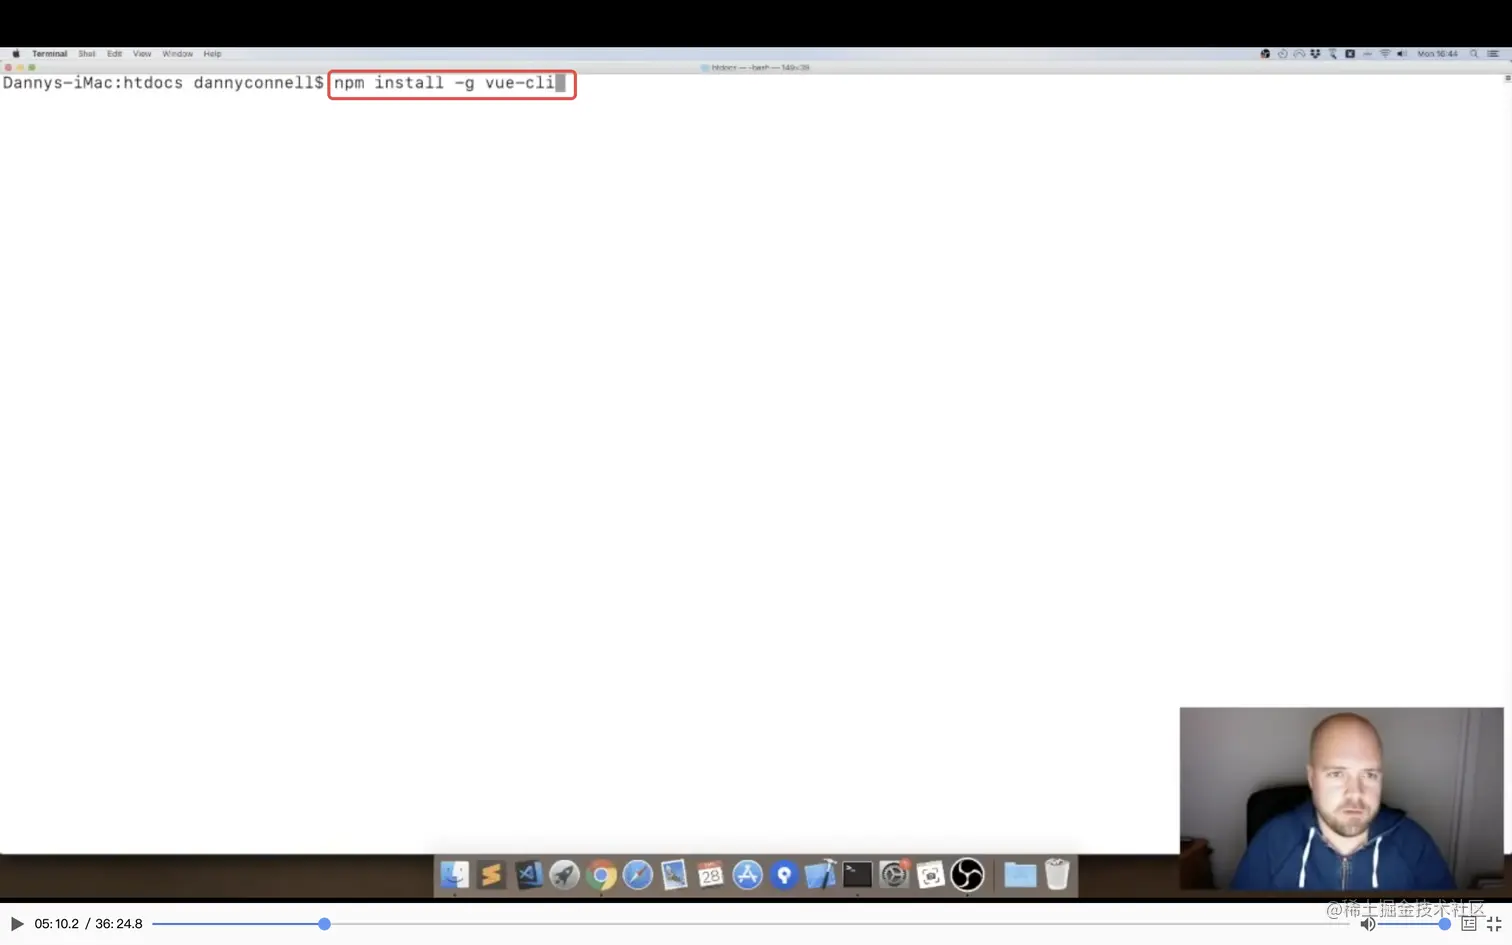Open the Trash in the Dock
The width and height of the screenshot is (1512, 945).
1057,875
